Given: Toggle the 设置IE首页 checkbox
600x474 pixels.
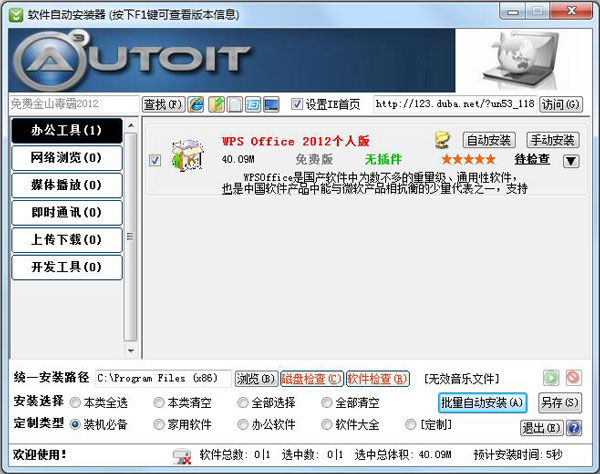Looking at the screenshot, I should tap(297, 104).
